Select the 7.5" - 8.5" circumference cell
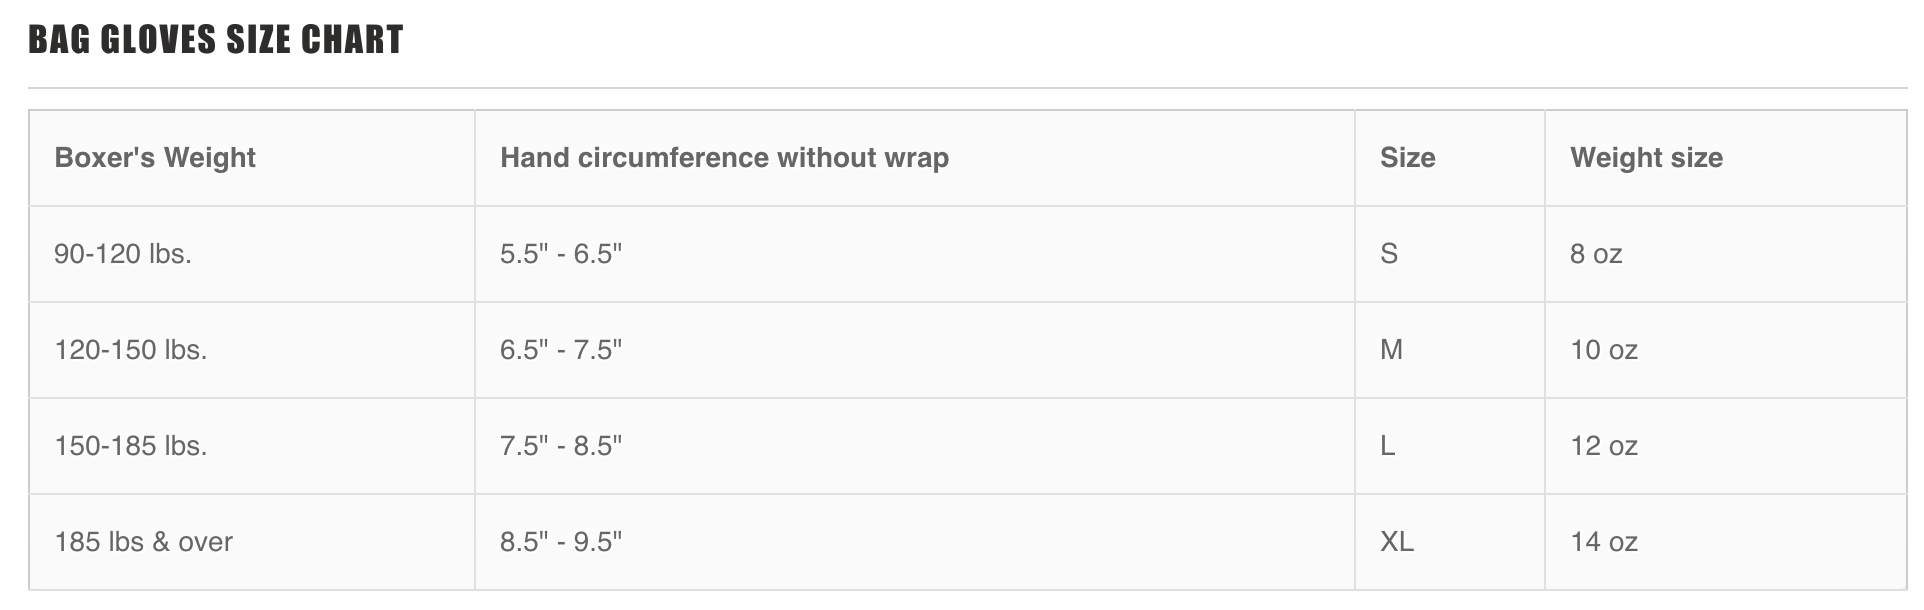Viewport: 1924px width, 610px height. coord(561,446)
